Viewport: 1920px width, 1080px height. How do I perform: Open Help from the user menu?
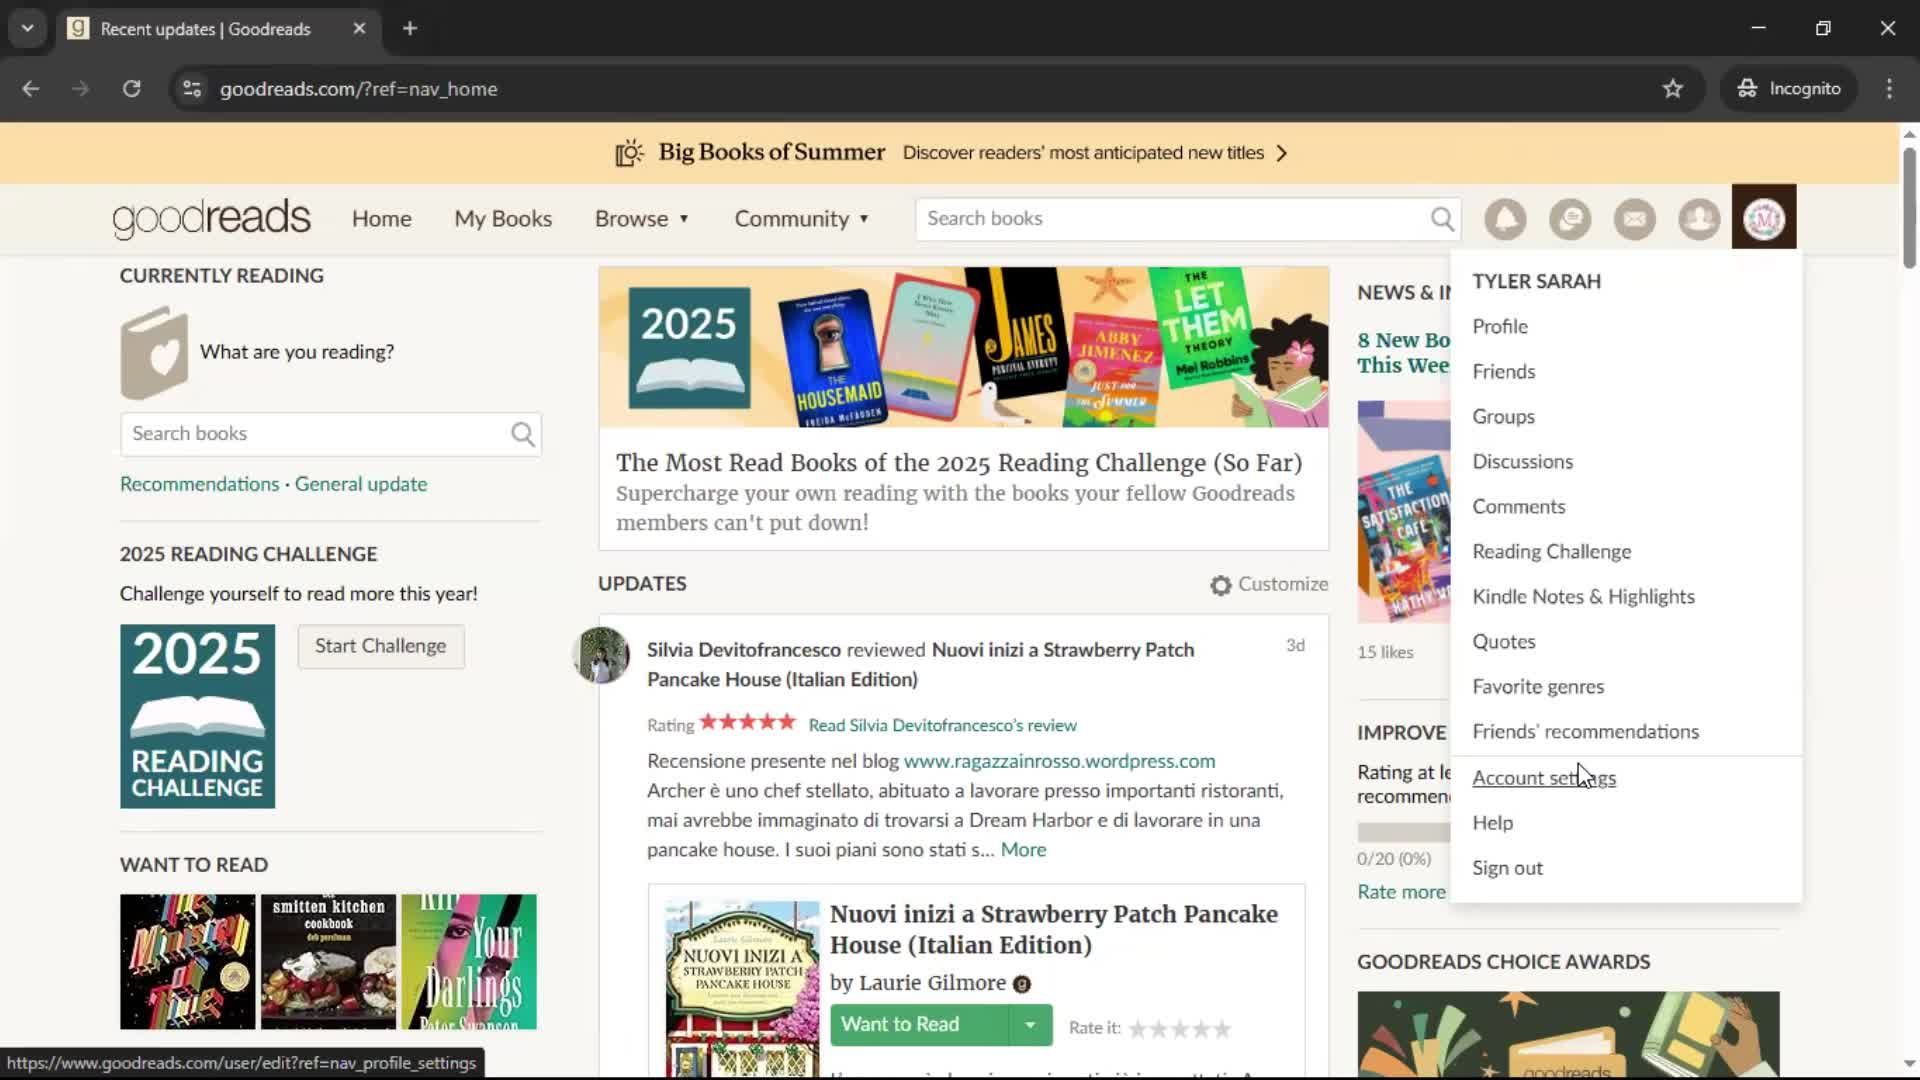pos(1492,822)
